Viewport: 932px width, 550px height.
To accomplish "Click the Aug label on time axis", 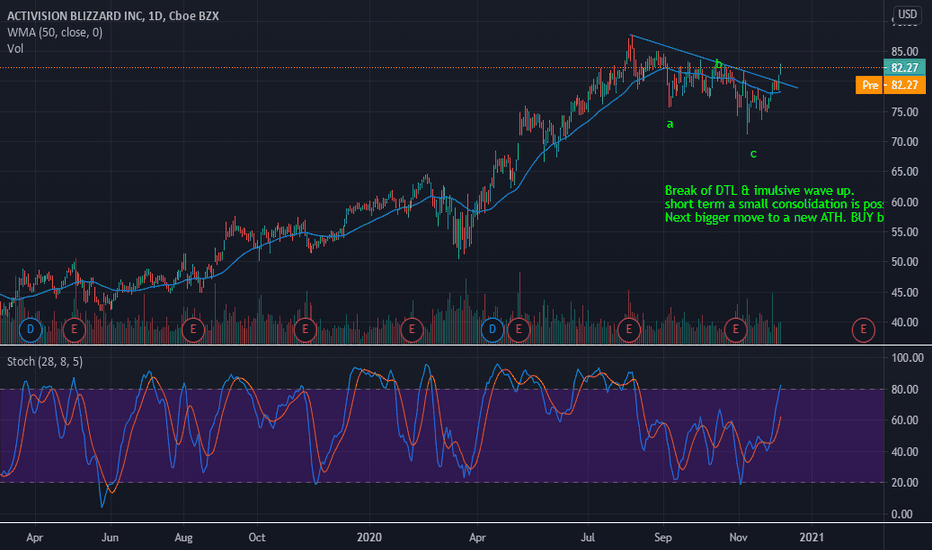I will click(184, 538).
